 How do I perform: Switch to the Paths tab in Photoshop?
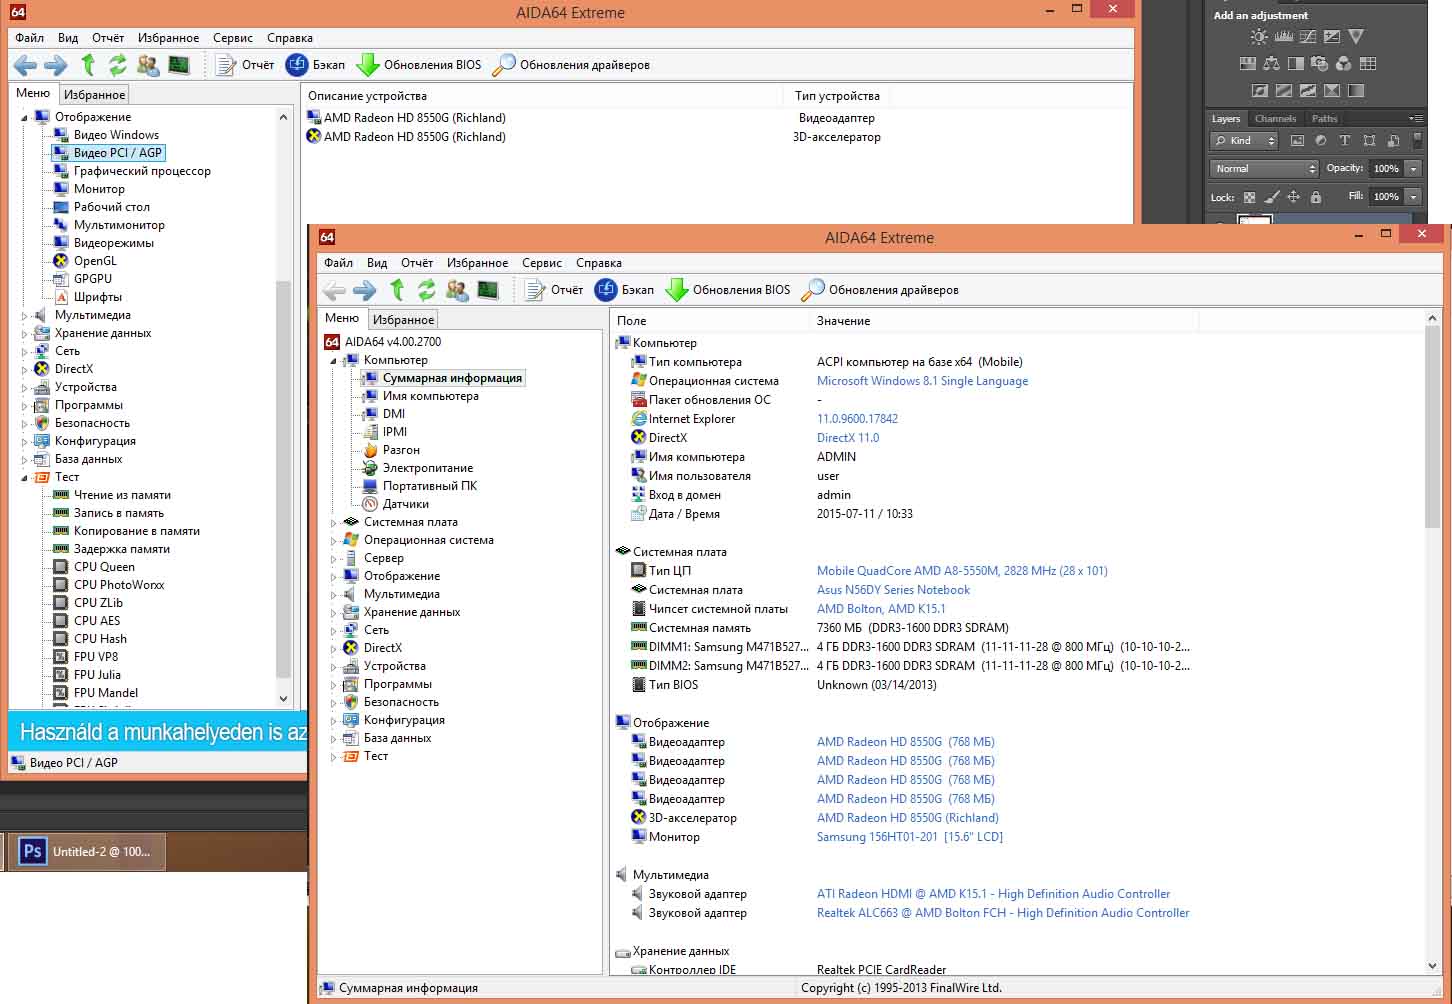point(1325,119)
